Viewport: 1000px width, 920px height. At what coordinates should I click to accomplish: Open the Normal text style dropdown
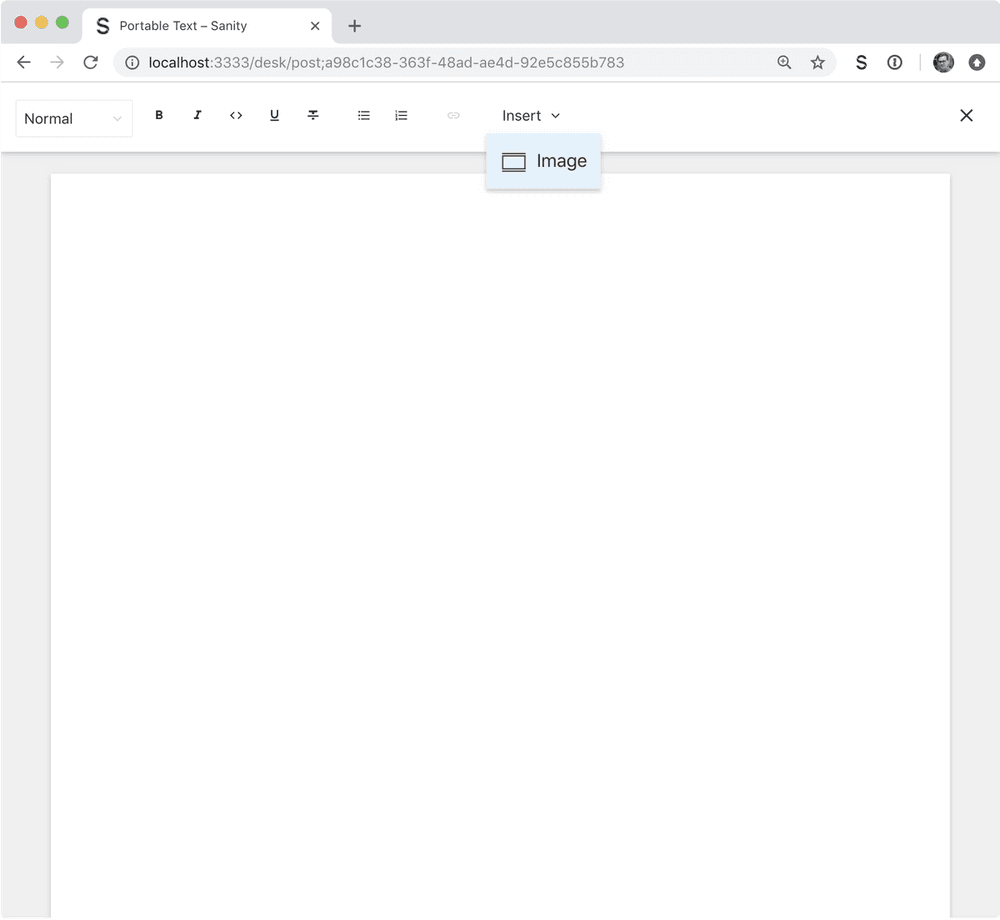(x=74, y=119)
